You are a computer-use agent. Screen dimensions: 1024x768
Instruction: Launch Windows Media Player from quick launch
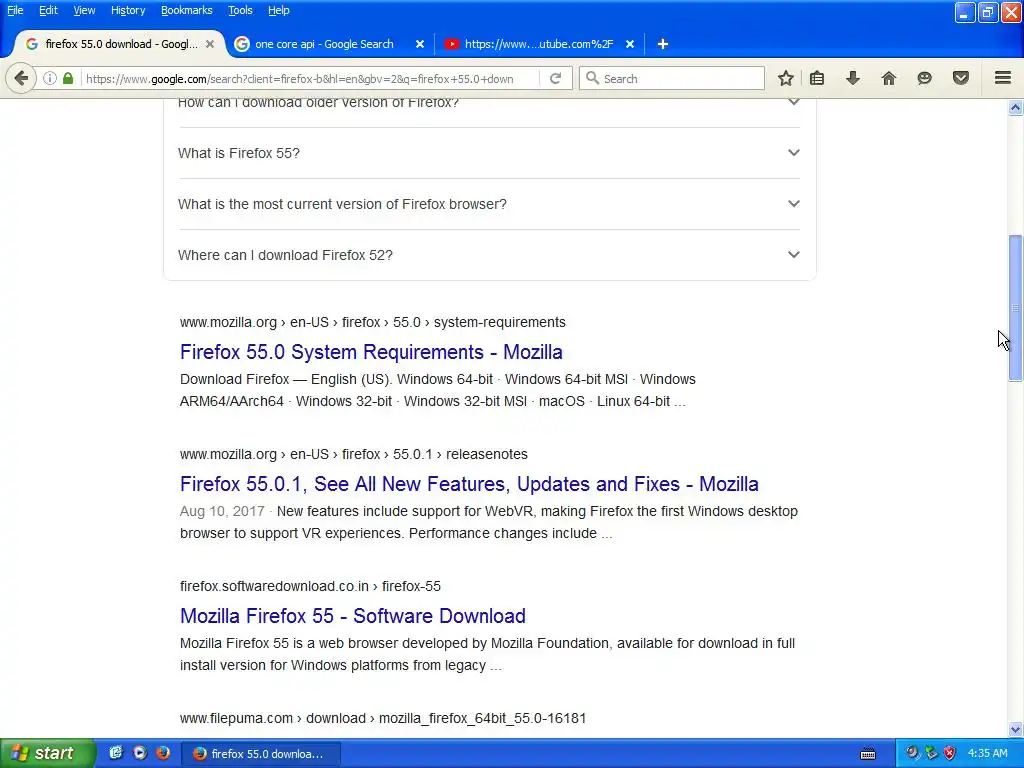[x=140, y=753]
